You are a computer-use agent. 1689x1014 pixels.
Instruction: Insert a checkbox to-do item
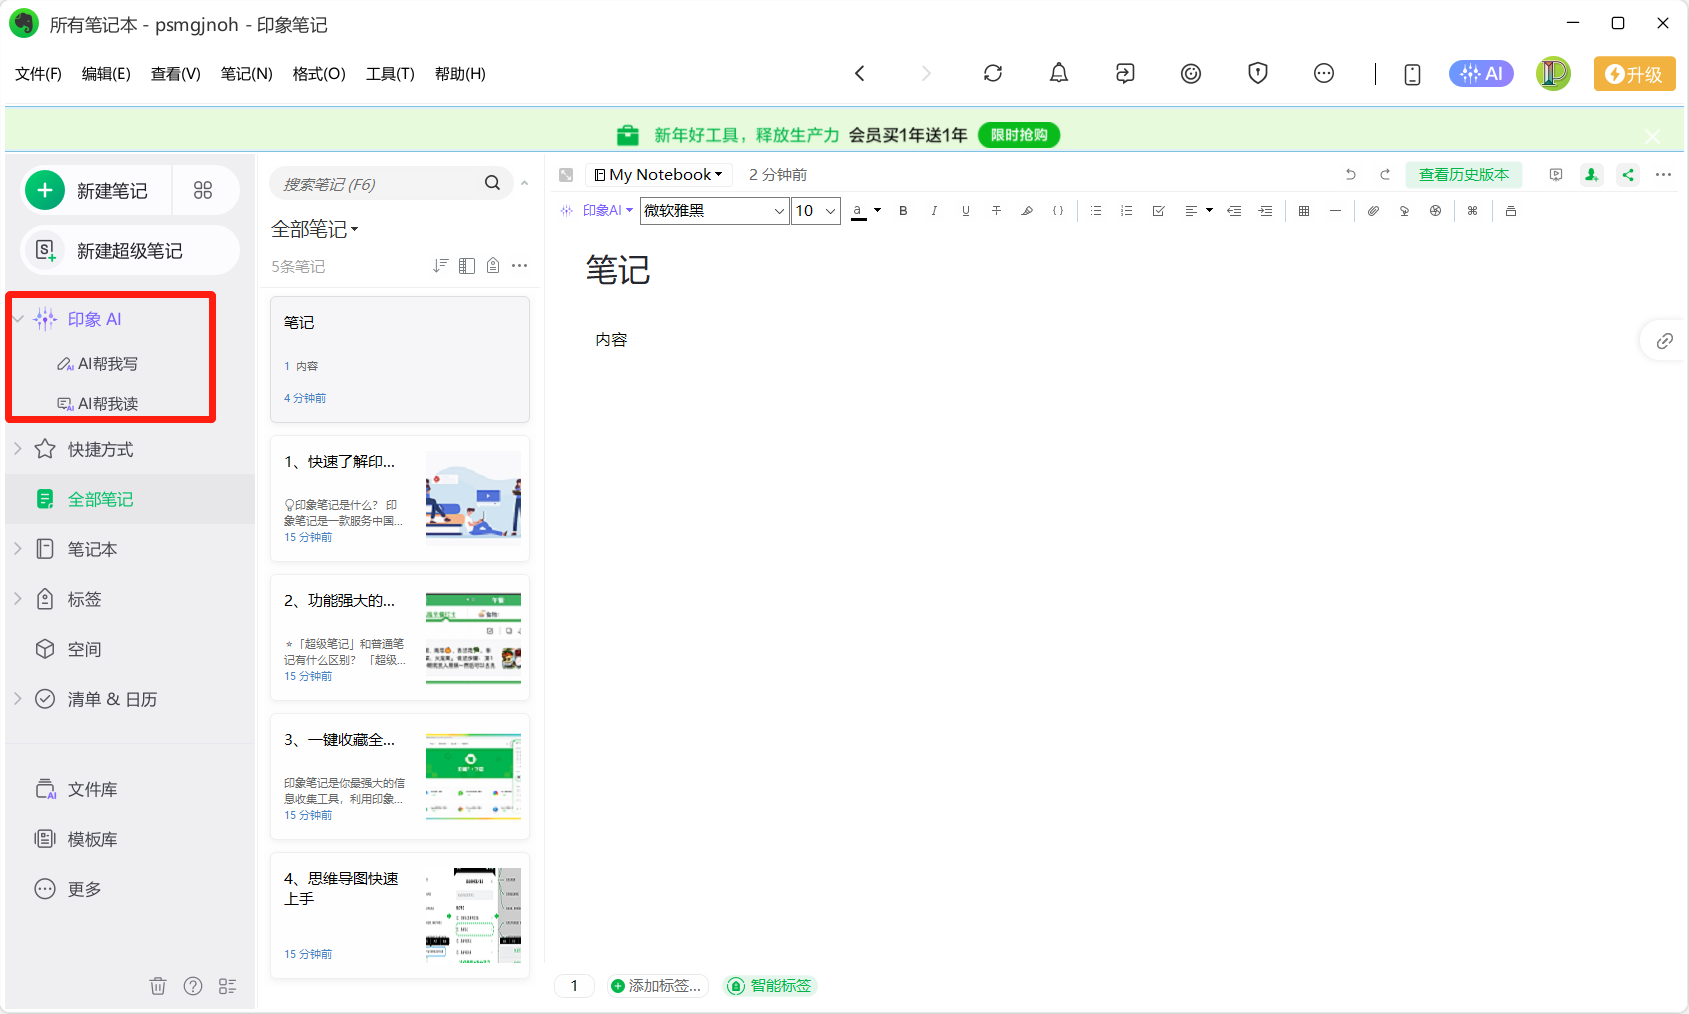click(1158, 211)
